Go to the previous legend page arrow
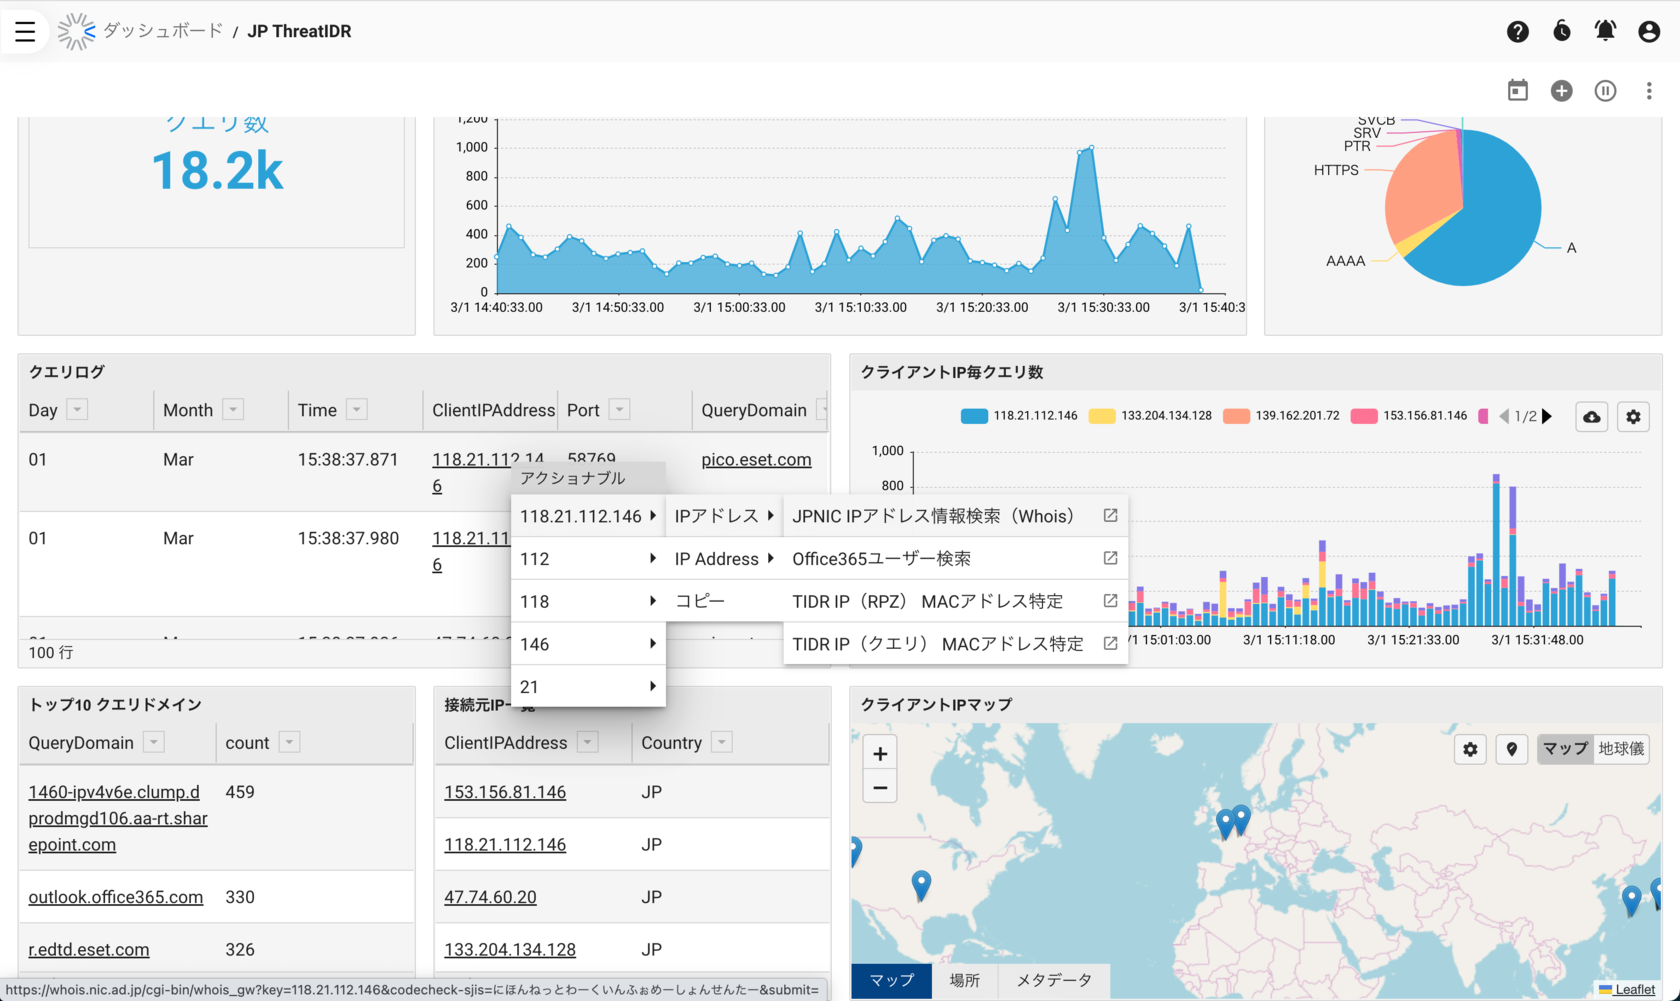 (x=1503, y=416)
